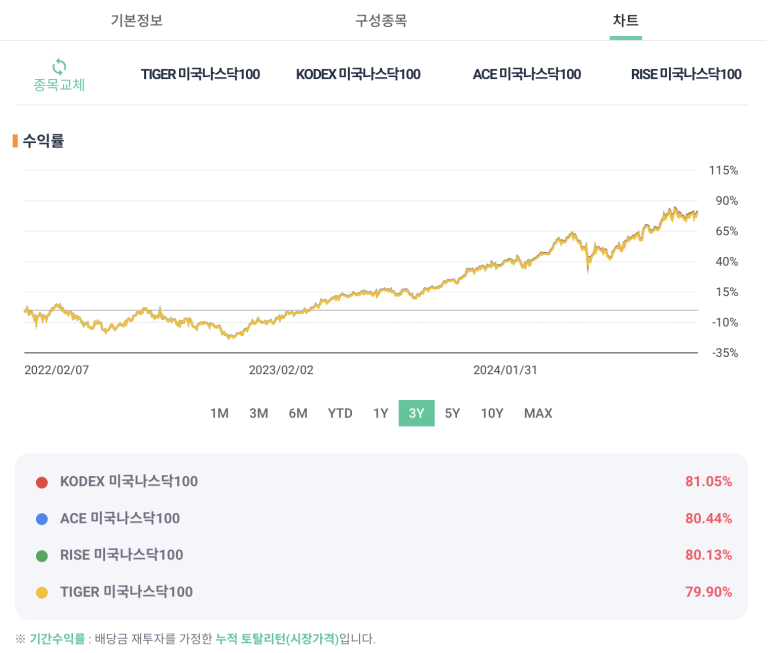Select the 차트 tab
This screenshot has height=653, width=773.
tap(626, 20)
